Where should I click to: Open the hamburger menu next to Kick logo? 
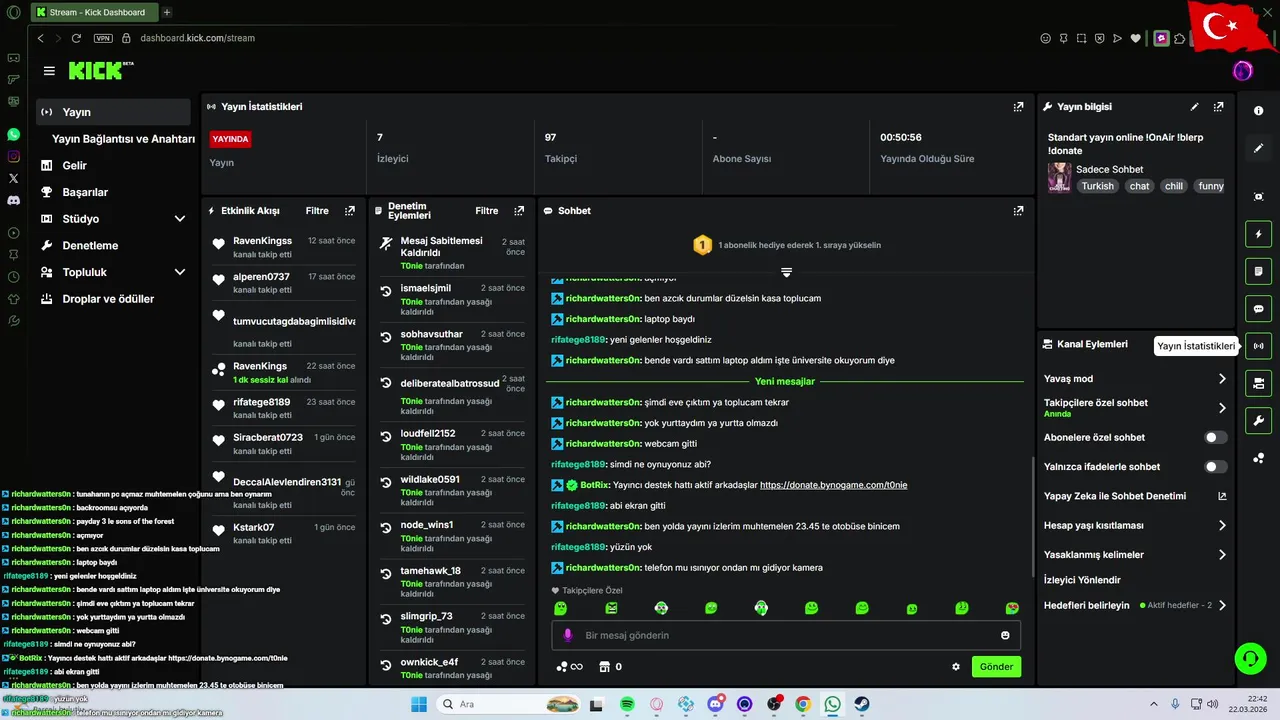[49, 71]
